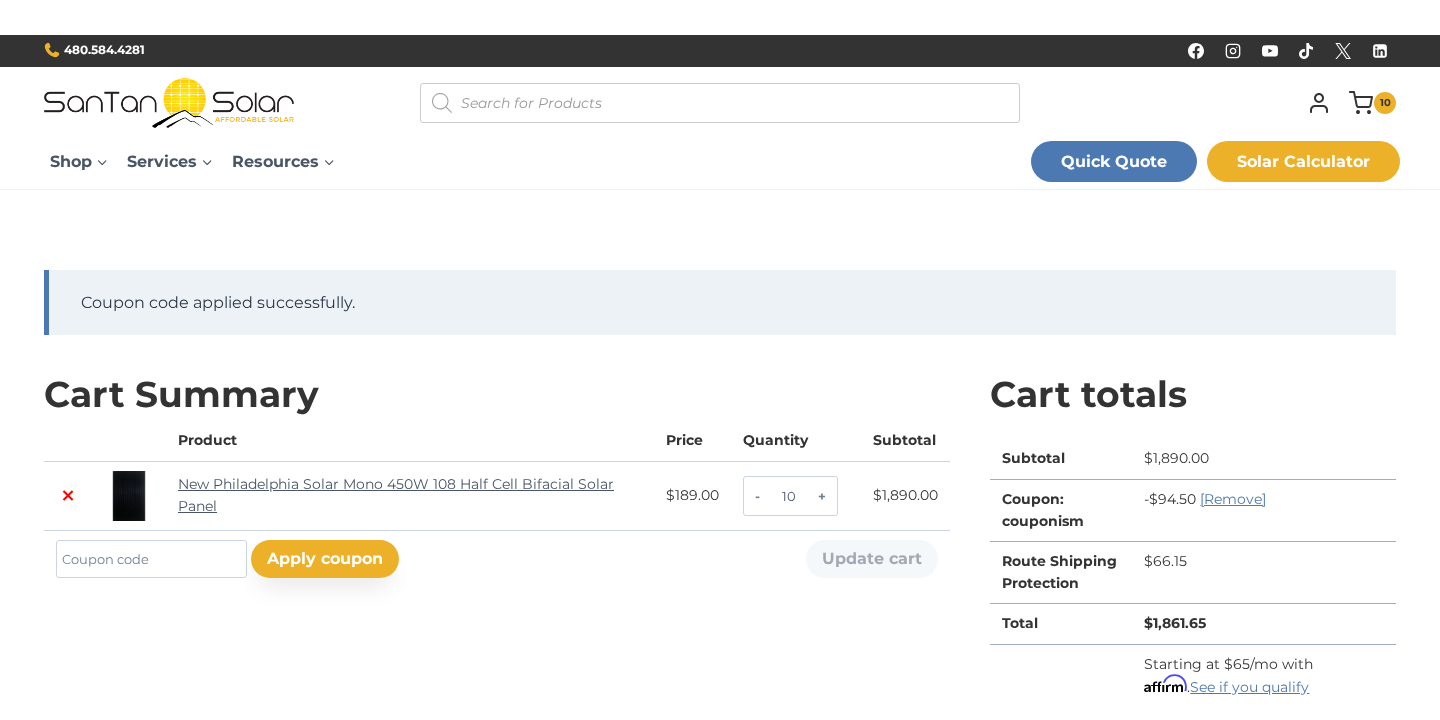The image size is (1440, 720).
Task: Click the item price $189.00
Action: [x=692, y=495]
